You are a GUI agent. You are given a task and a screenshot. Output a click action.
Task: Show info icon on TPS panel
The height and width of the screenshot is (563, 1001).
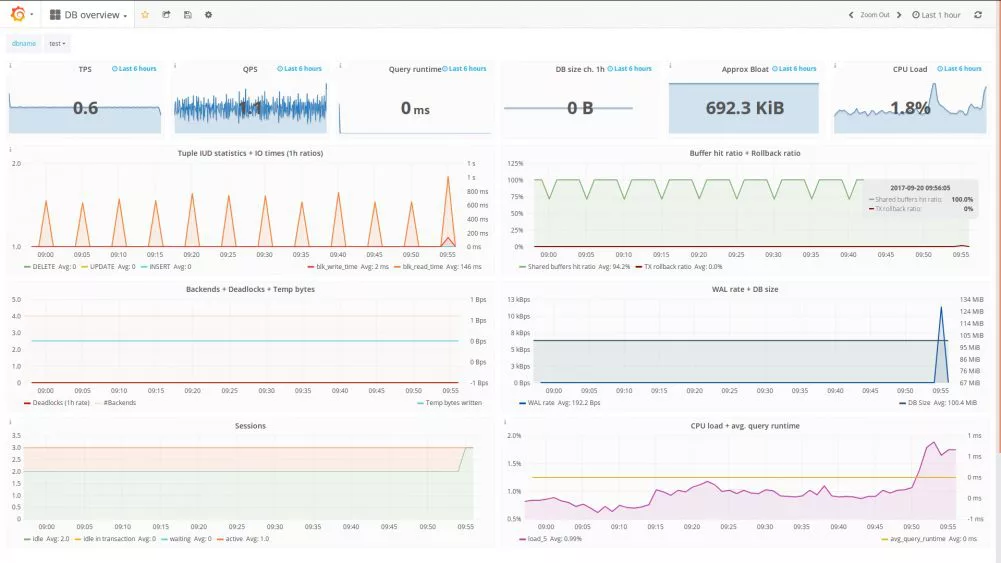click(10, 64)
